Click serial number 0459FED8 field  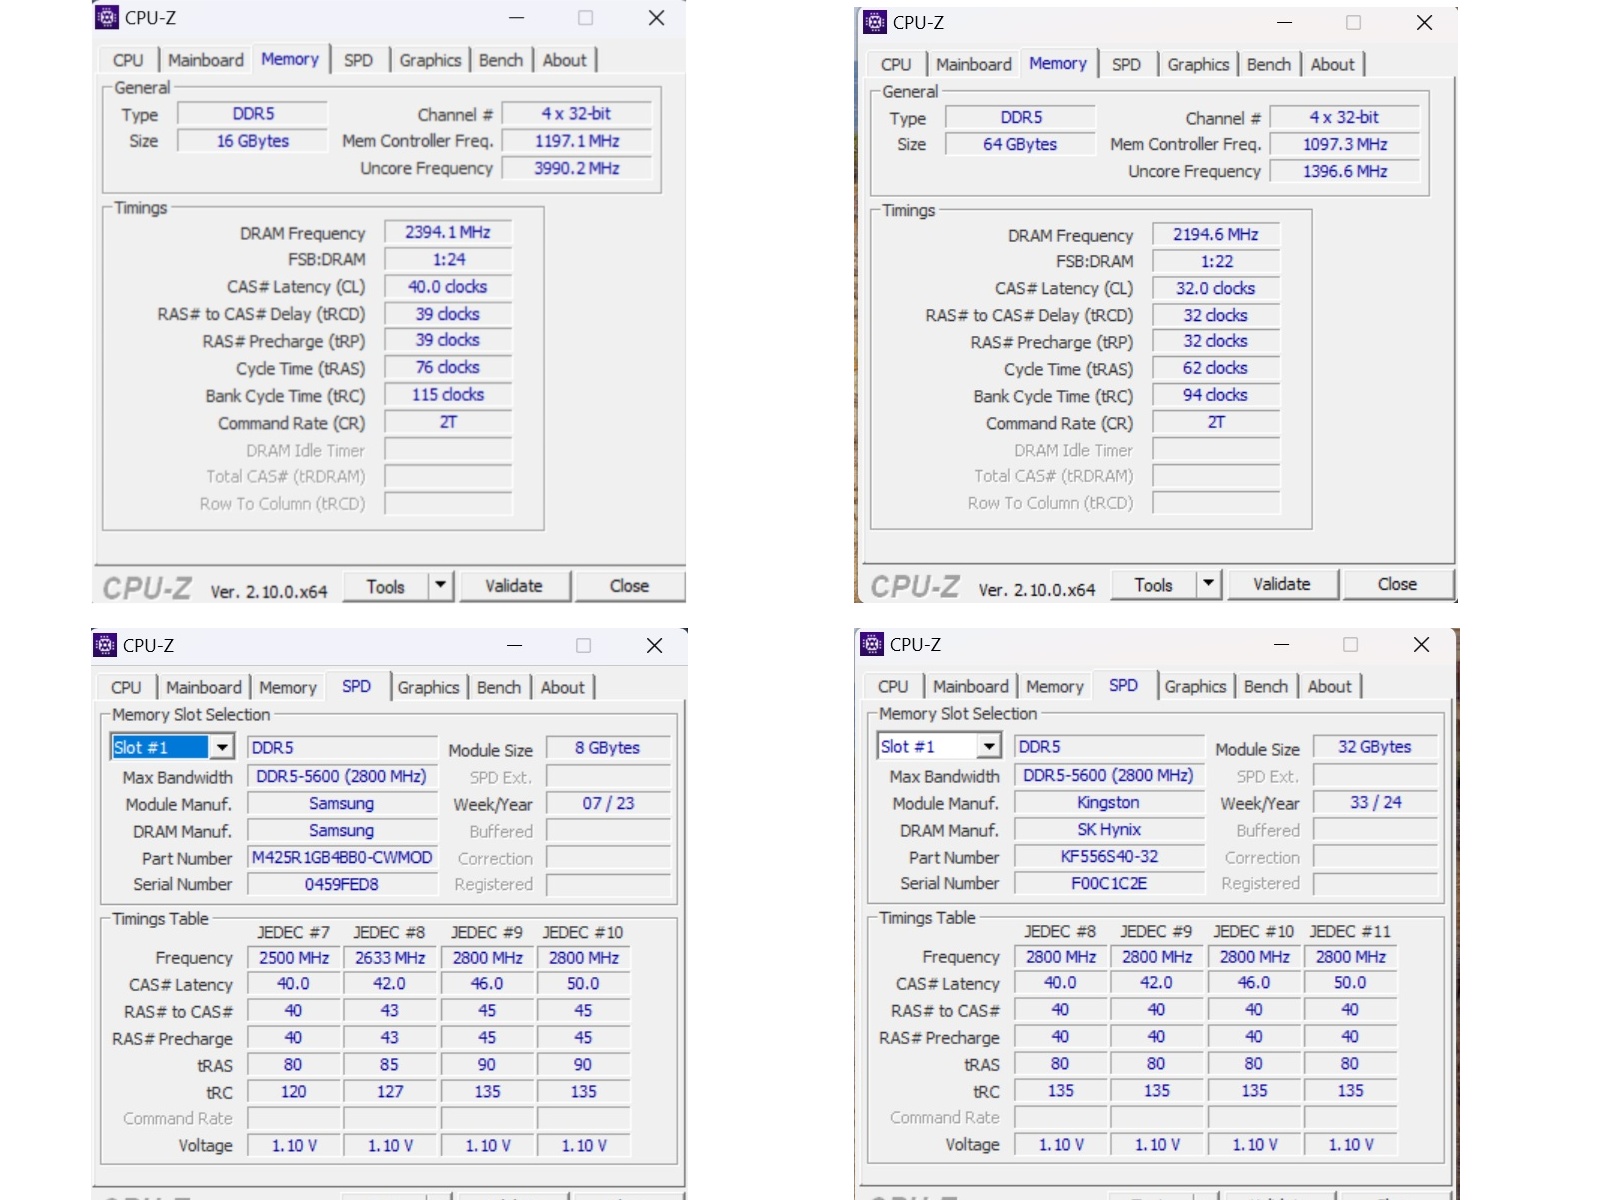[342, 884]
